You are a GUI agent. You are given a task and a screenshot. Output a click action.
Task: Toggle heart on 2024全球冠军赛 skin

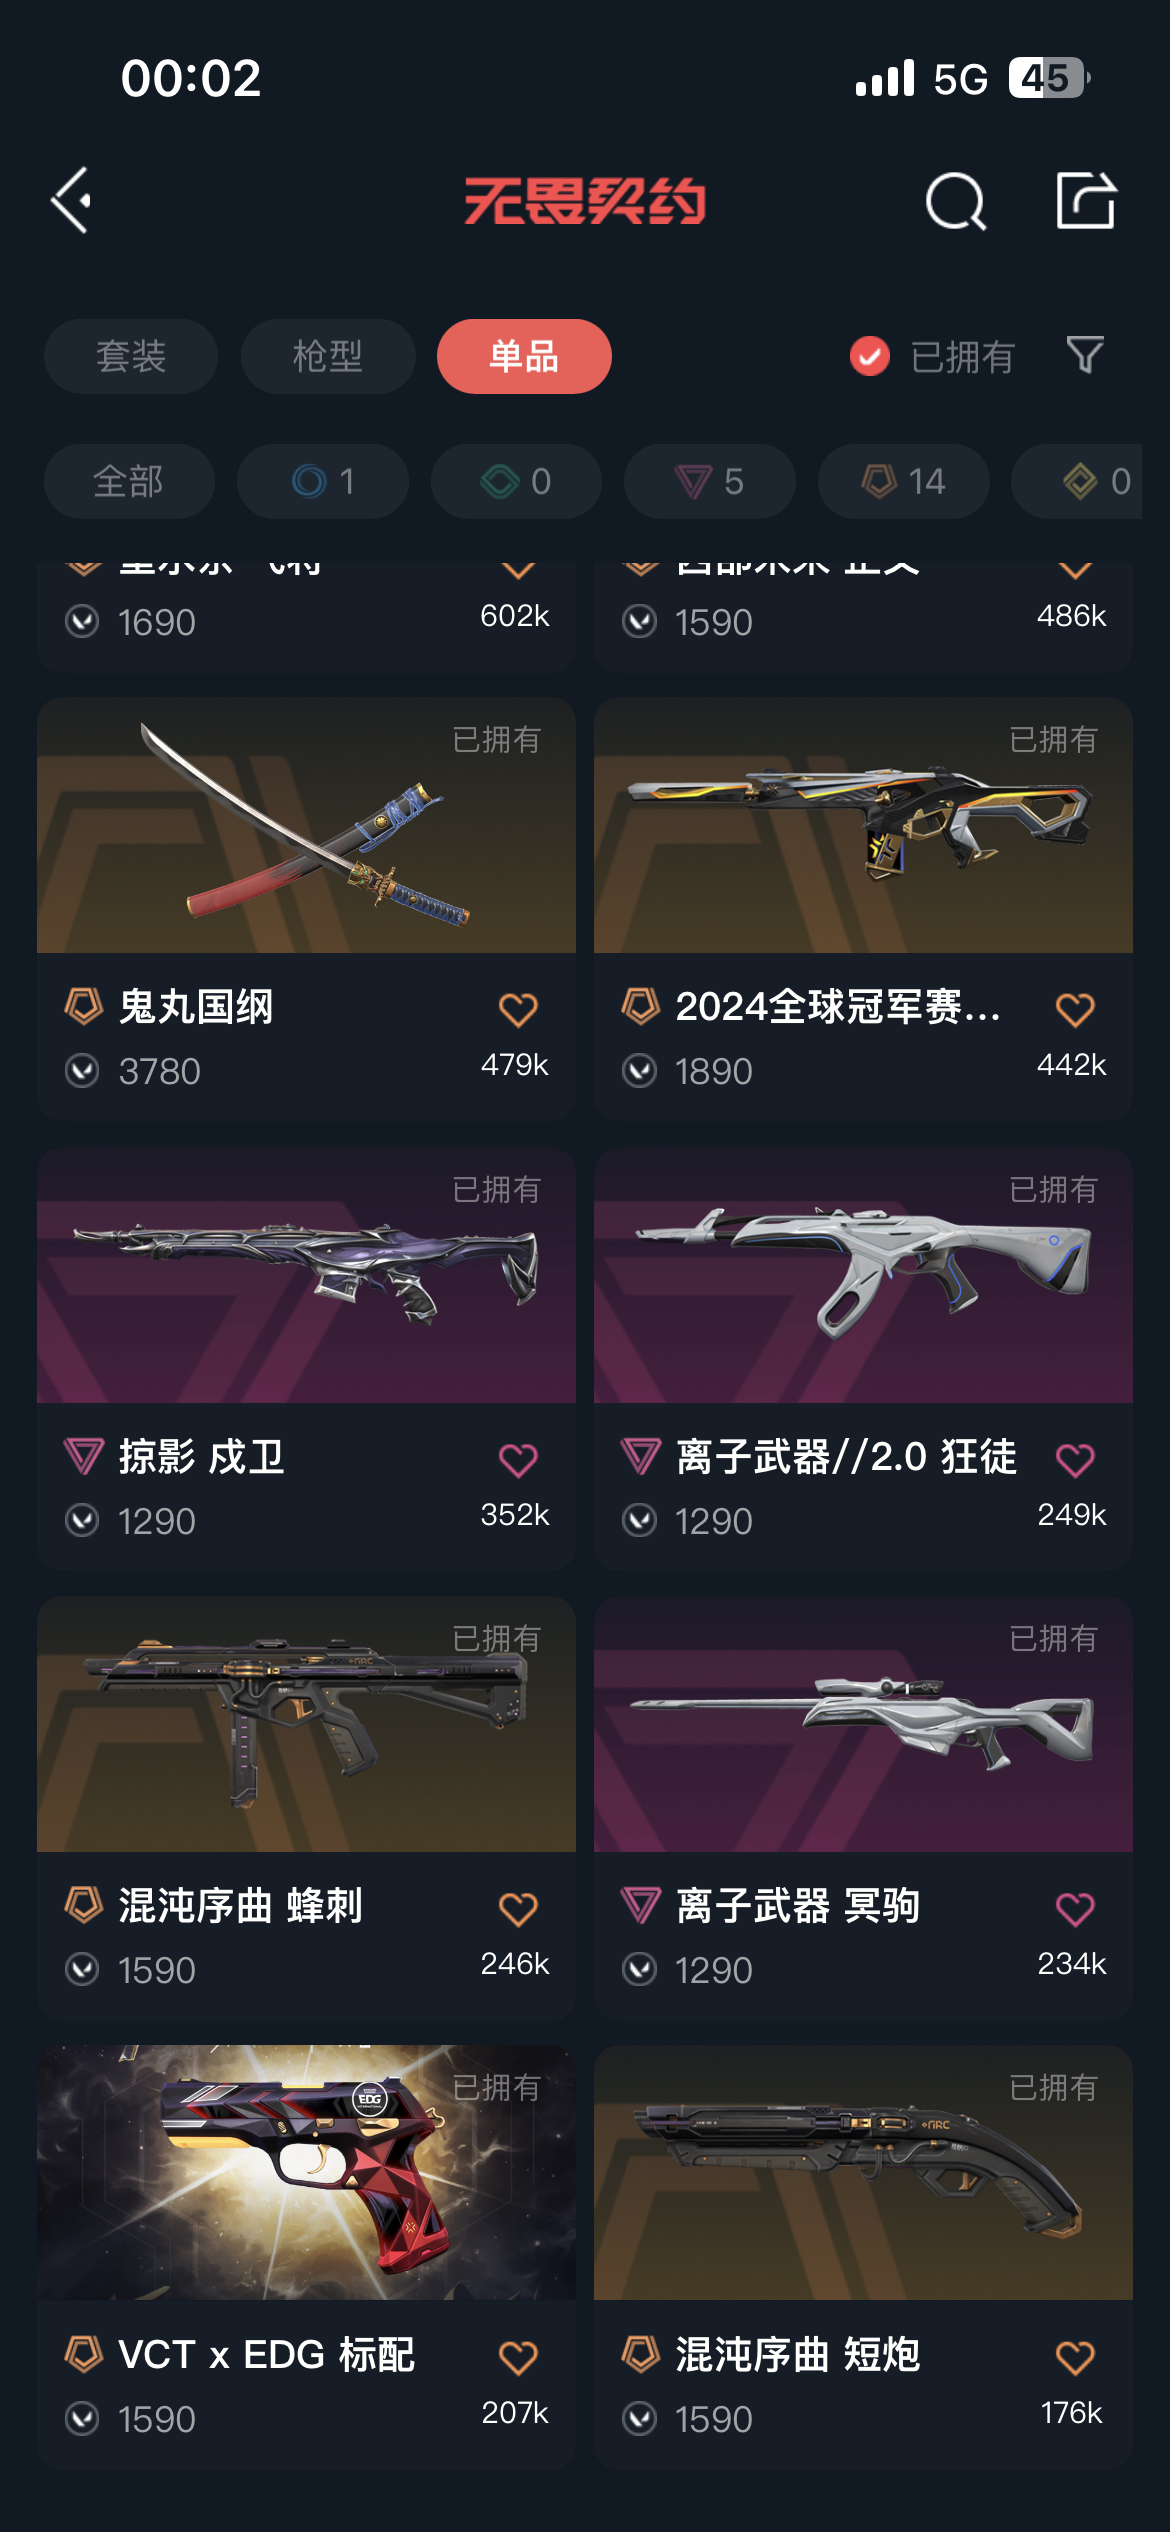tap(1075, 1010)
